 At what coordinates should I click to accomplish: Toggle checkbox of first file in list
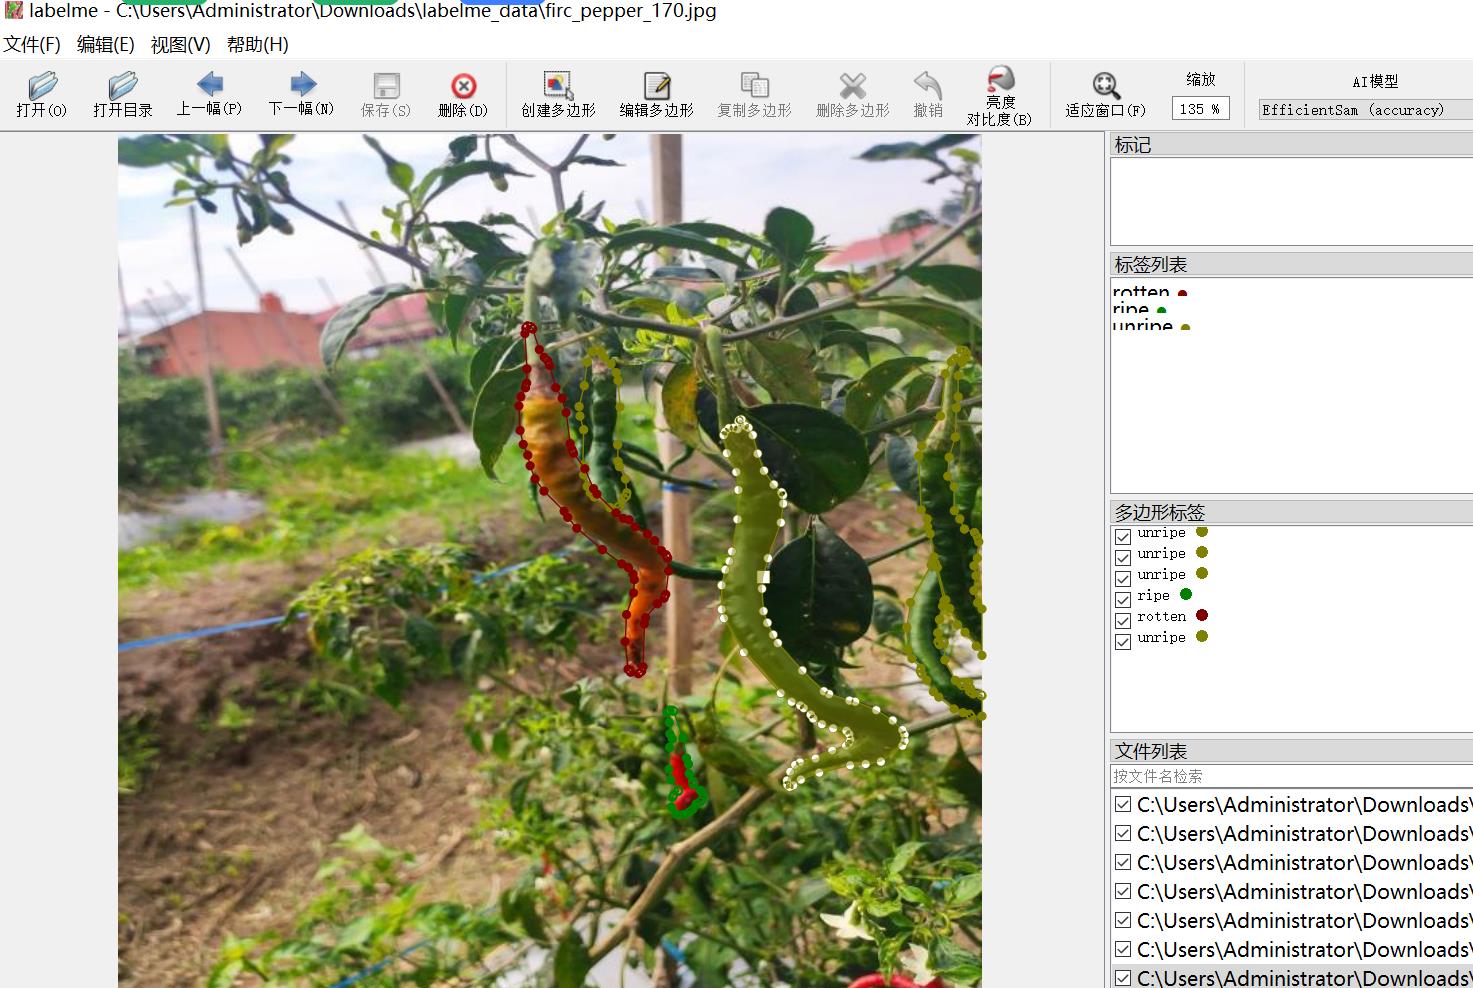pos(1123,805)
